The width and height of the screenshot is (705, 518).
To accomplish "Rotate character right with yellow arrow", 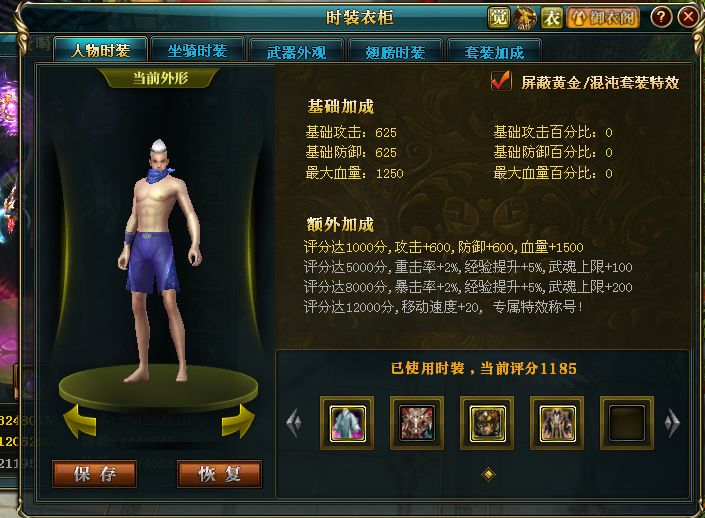I will [x=238, y=421].
